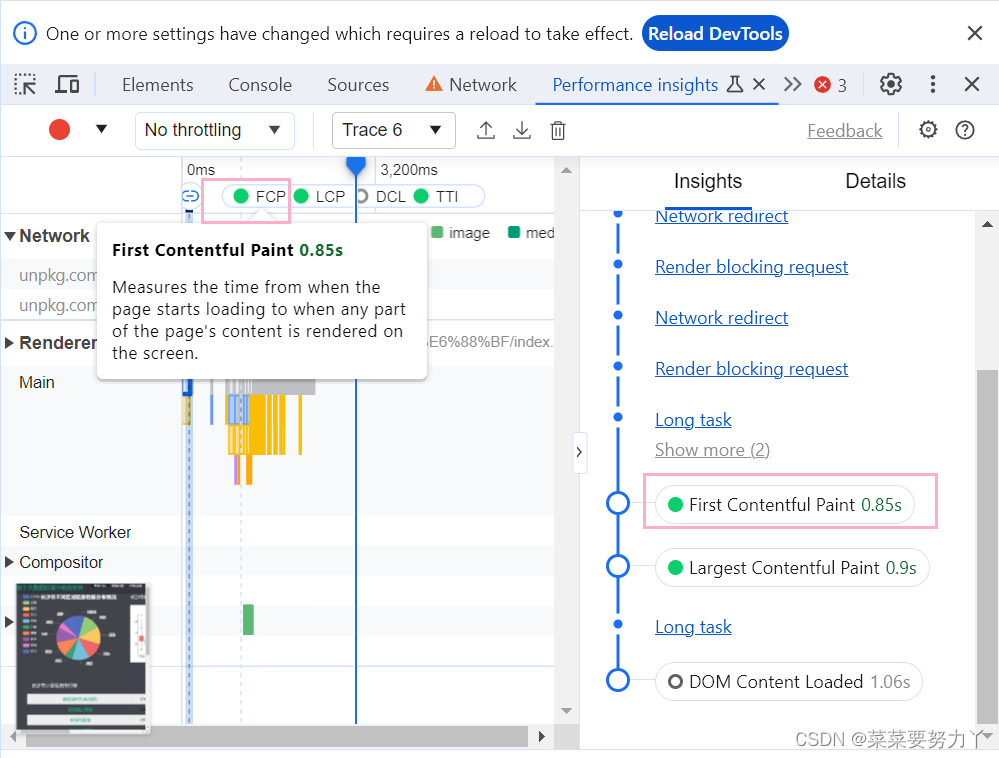Expand the Renderer track section
The height and width of the screenshot is (758, 999).
(10, 343)
